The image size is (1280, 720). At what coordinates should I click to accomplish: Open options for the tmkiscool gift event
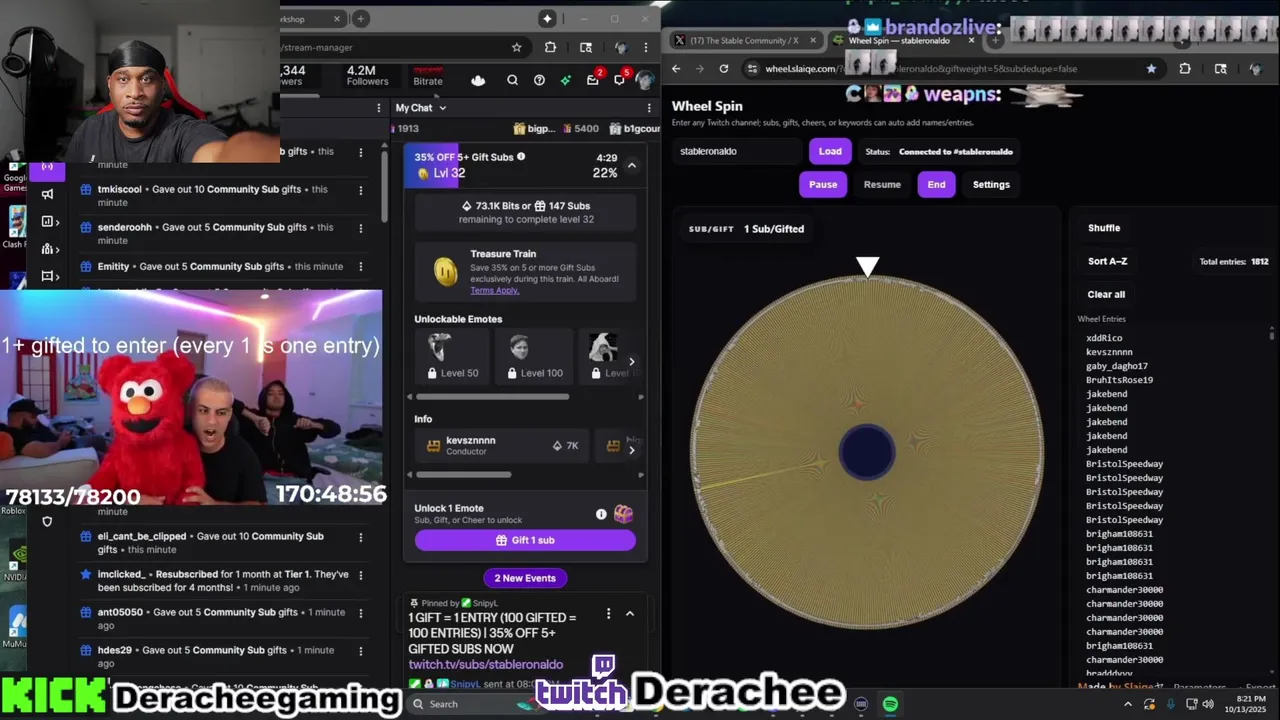pyautogui.click(x=361, y=189)
